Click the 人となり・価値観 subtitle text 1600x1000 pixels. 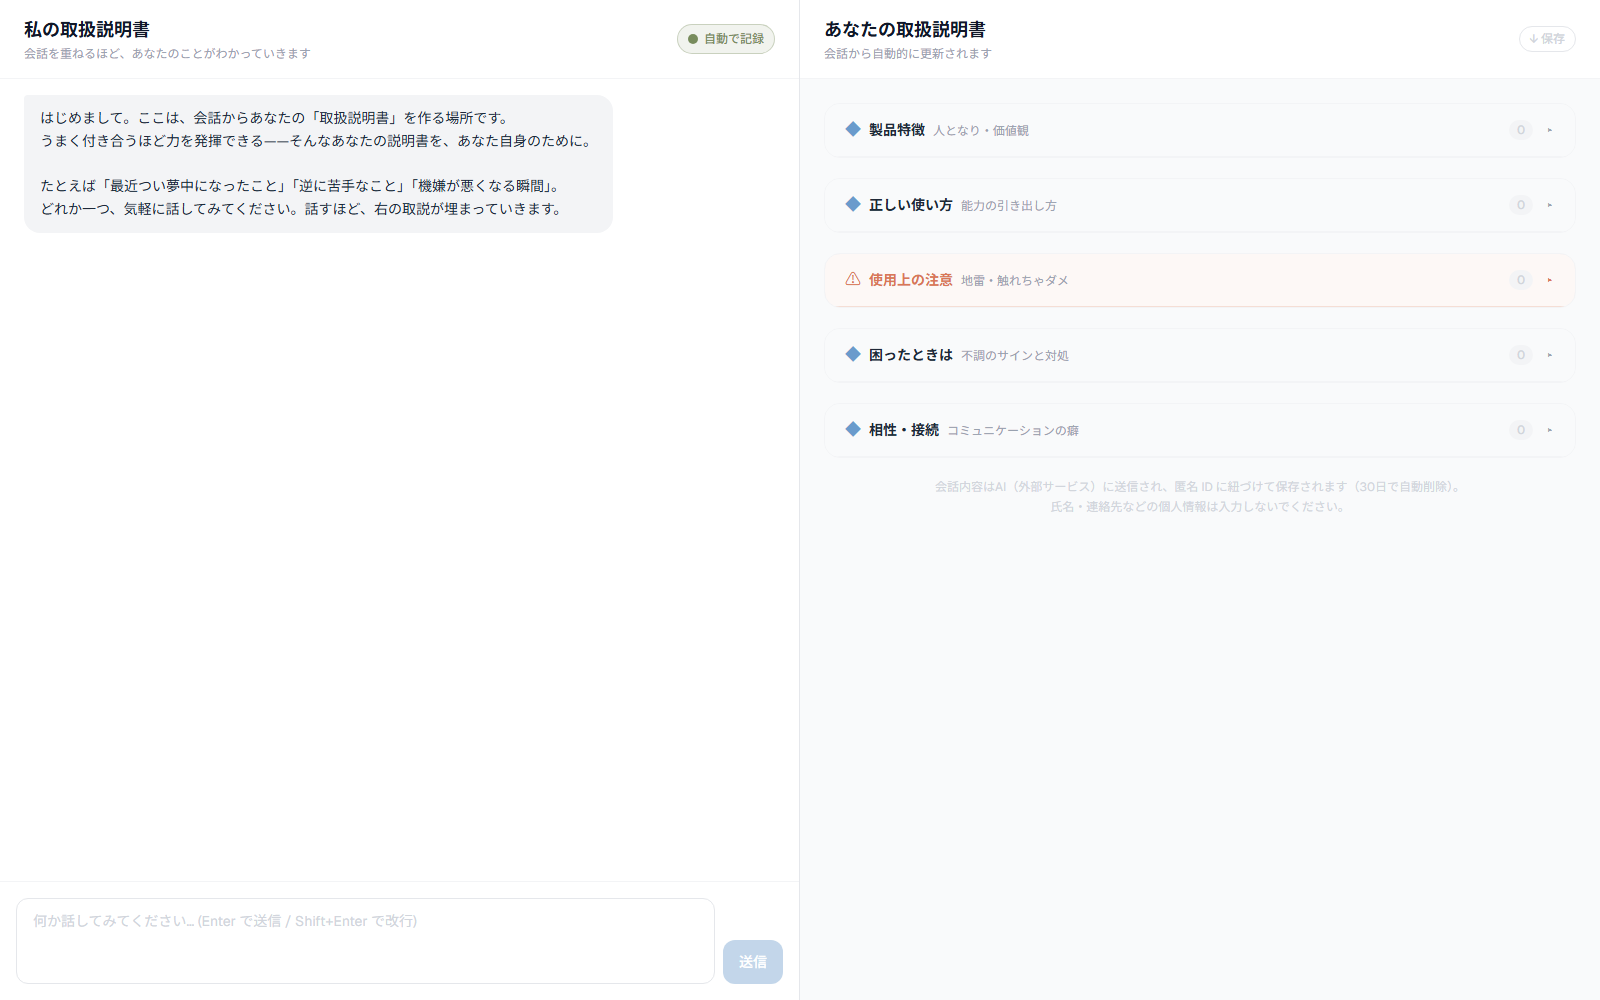pyautogui.click(x=981, y=131)
